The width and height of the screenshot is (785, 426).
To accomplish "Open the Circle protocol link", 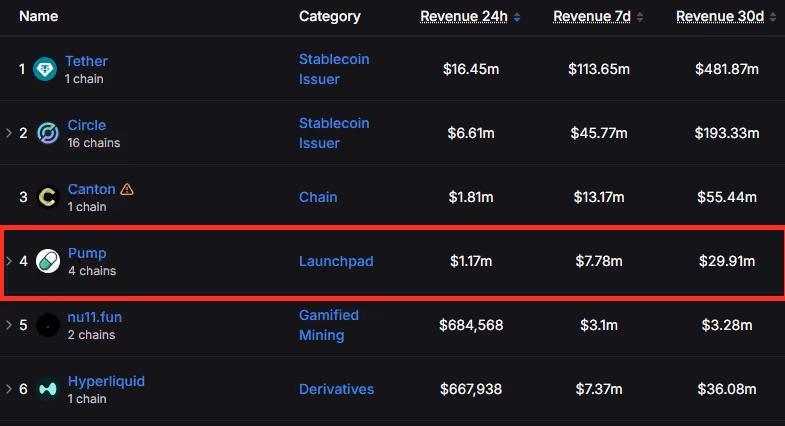I will tap(87, 125).
